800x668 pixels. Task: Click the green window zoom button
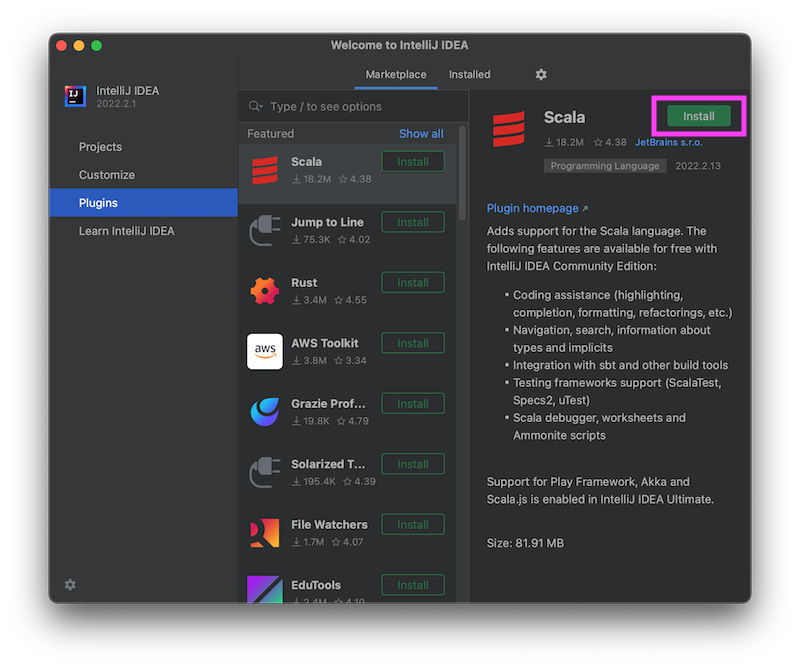coord(96,46)
